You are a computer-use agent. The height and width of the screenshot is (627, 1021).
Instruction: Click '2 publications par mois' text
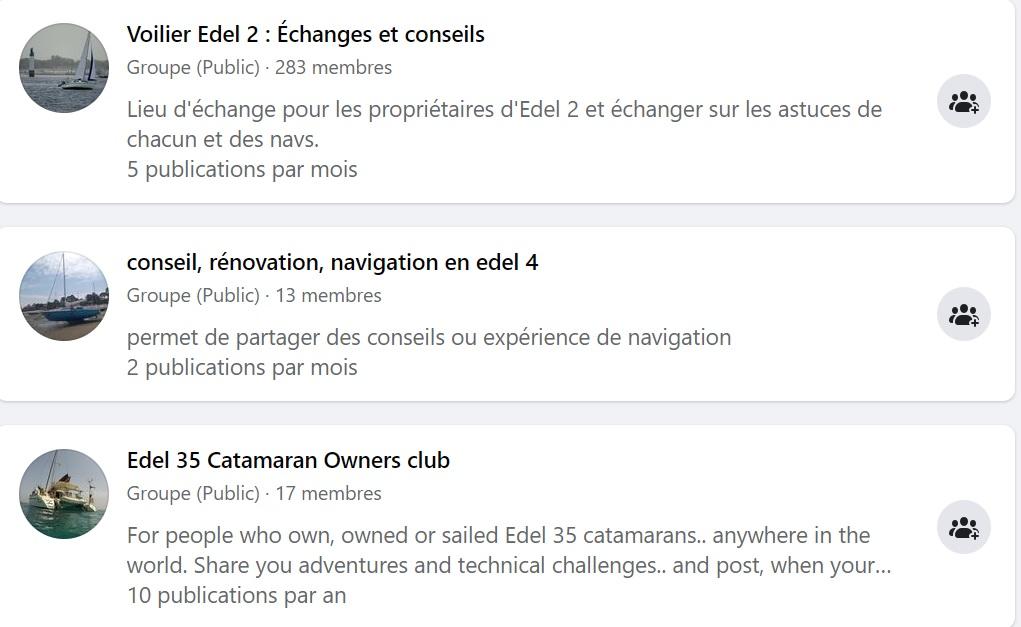pyautogui.click(x=242, y=367)
